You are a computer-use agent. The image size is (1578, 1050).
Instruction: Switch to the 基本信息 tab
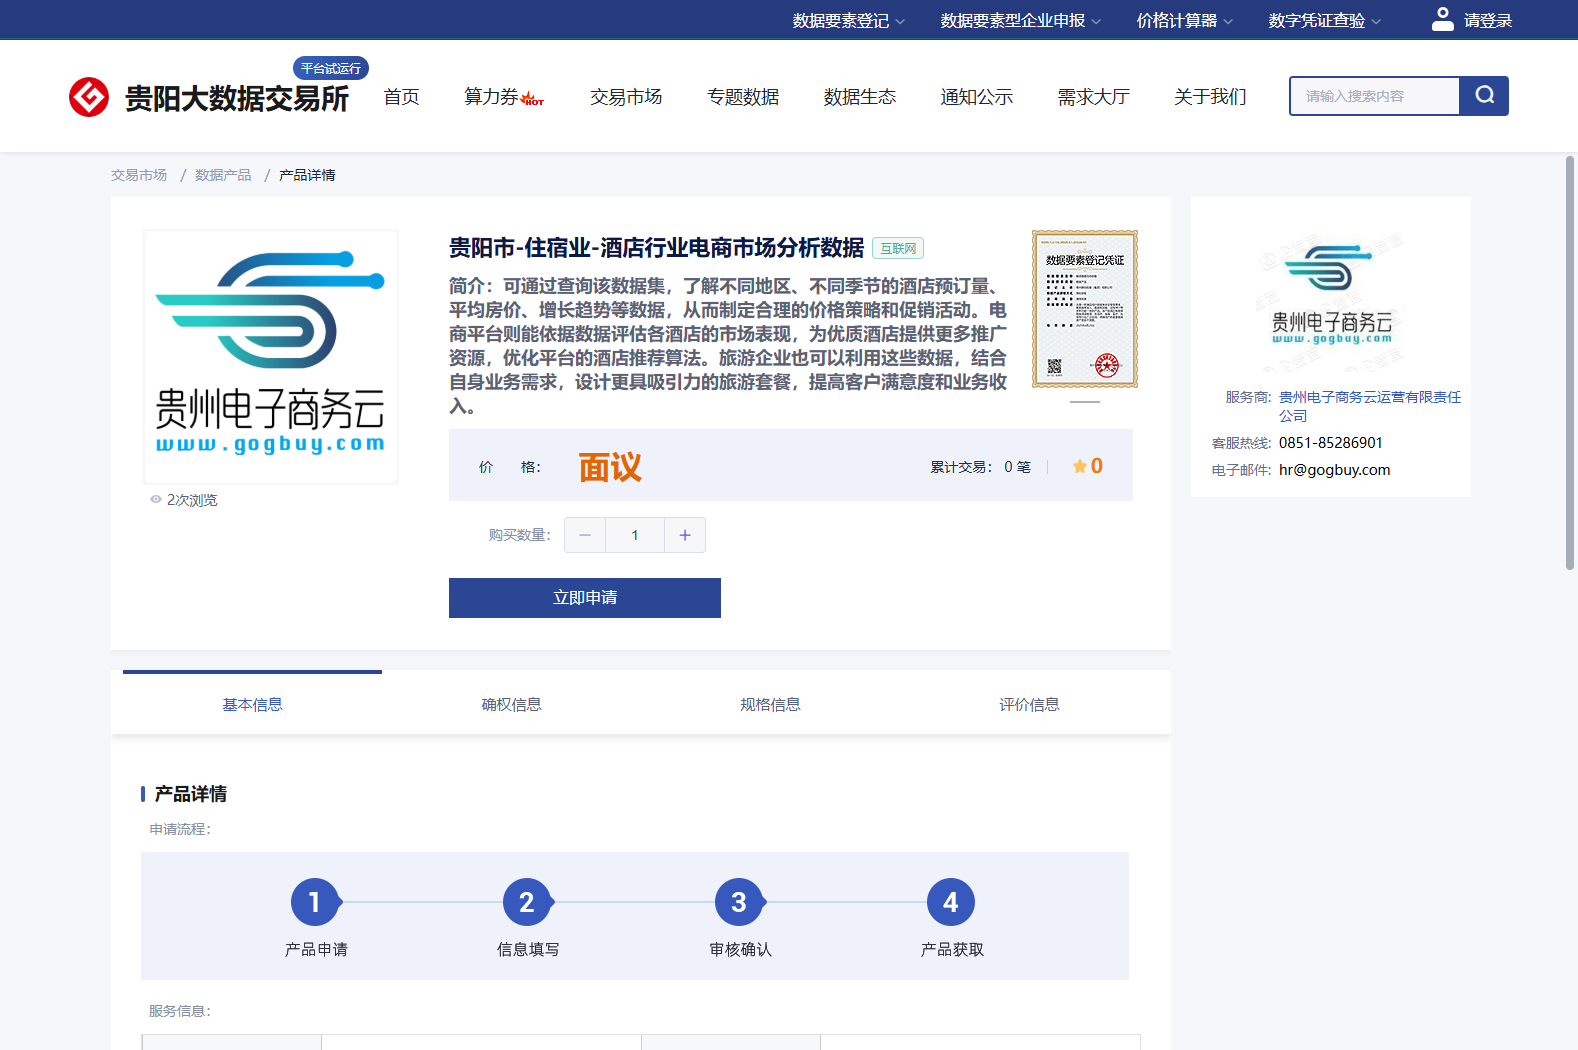pyautogui.click(x=252, y=704)
